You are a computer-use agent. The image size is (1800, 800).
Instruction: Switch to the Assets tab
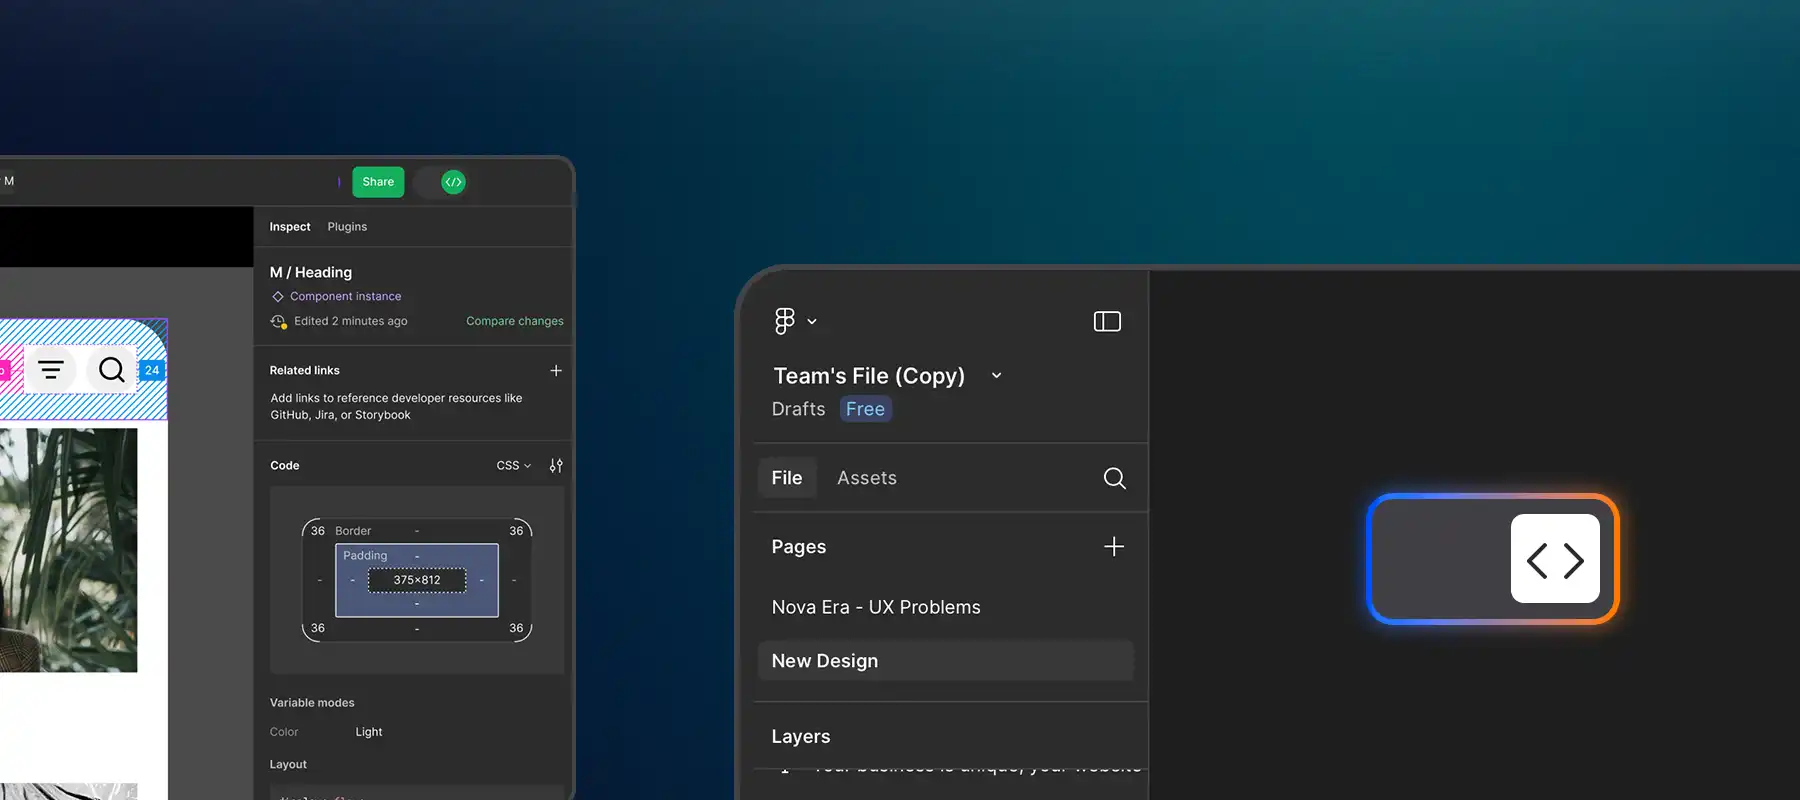click(x=867, y=478)
